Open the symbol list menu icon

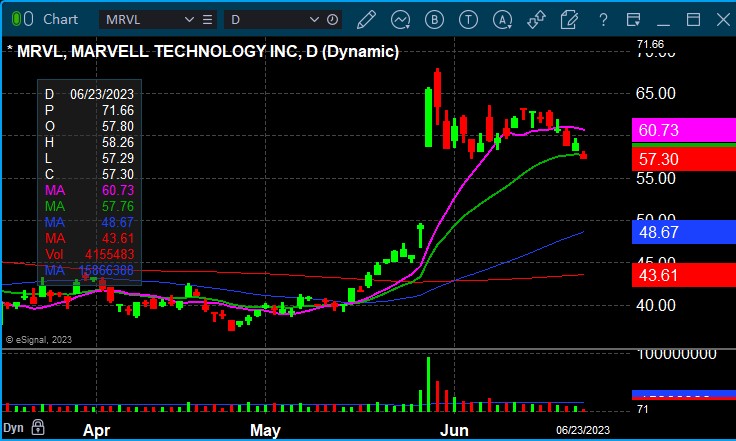[207, 20]
